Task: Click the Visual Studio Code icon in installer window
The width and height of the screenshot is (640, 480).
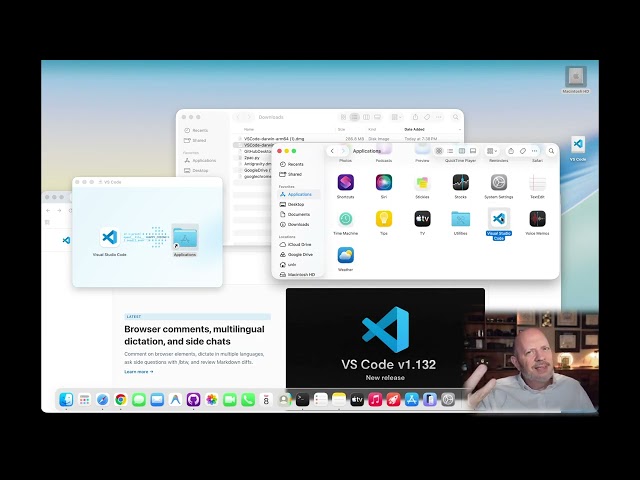Action: pyautogui.click(x=109, y=237)
